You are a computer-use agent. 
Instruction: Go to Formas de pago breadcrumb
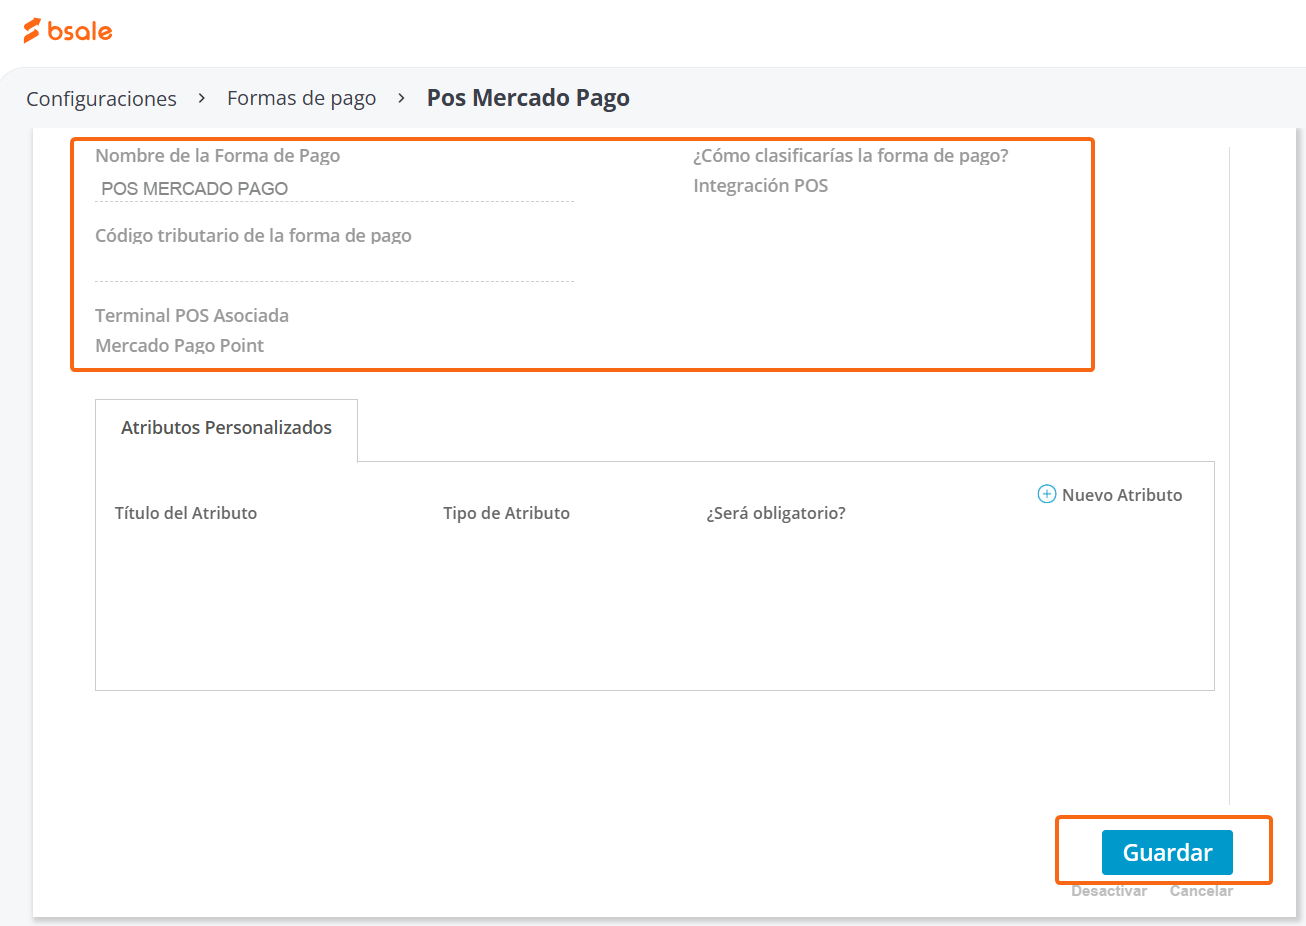click(x=301, y=98)
